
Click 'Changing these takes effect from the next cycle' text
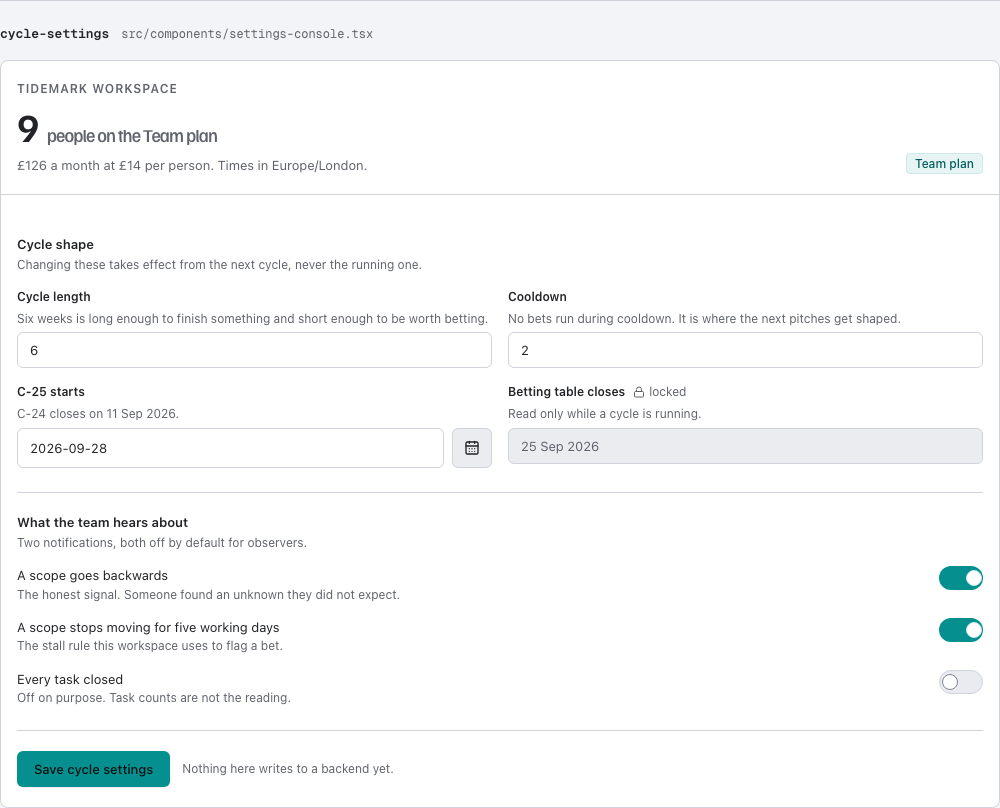tap(219, 265)
